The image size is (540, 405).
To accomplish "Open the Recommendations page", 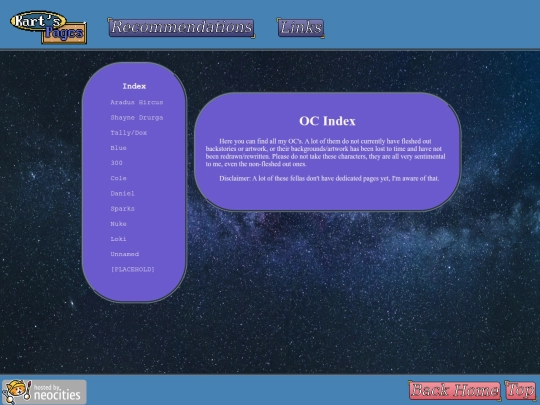I will 181,28.
